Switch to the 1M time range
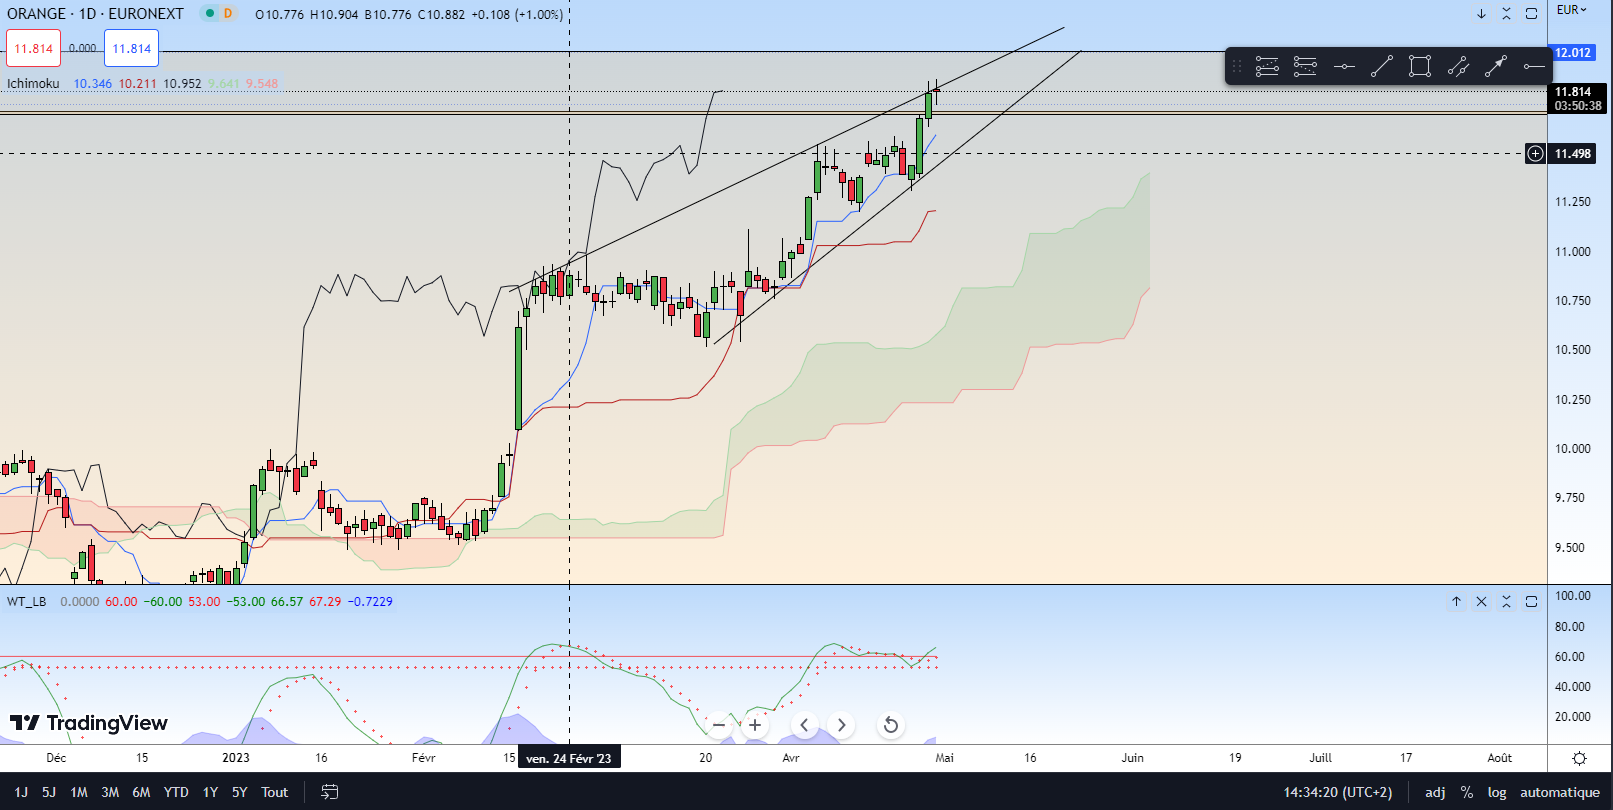 click(79, 792)
